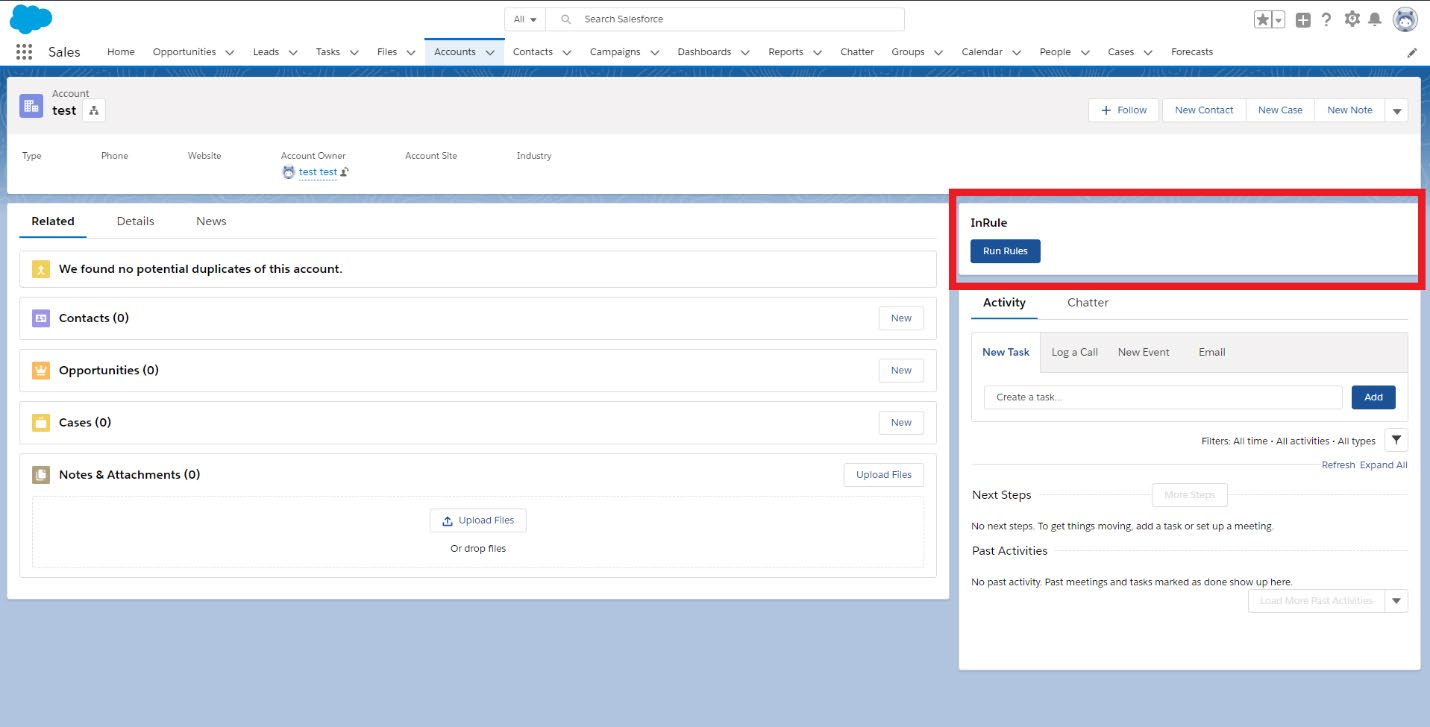View the account hierarchy icon
The height and width of the screenshot is (727, 1430).
point(93,111)
